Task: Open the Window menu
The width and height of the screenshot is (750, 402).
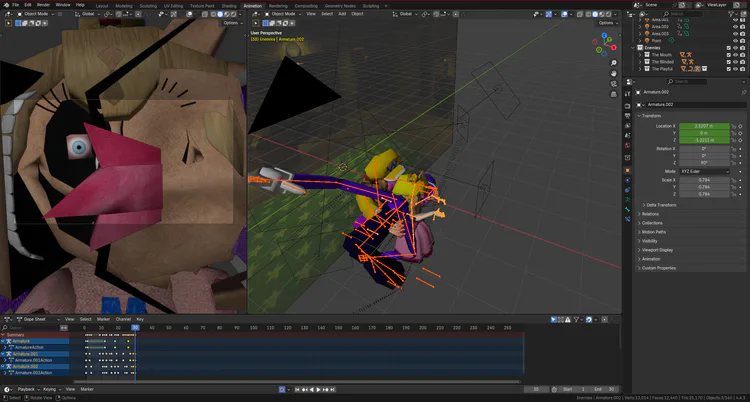Action: pos(63,5)
